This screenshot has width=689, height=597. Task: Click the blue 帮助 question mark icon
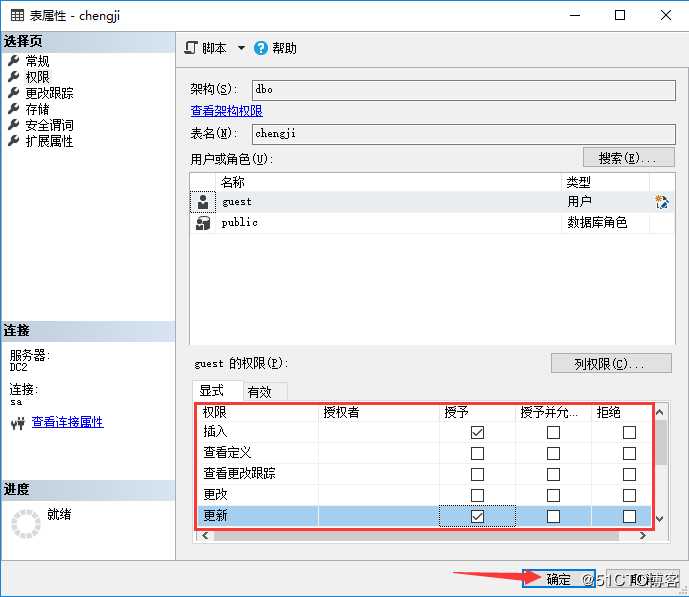[261, 48]
